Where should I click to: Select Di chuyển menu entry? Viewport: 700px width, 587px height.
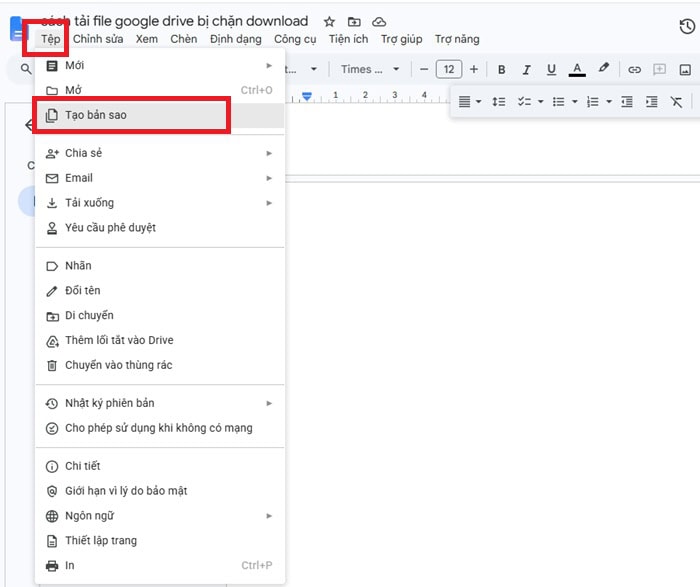click(x=159, y=315)
